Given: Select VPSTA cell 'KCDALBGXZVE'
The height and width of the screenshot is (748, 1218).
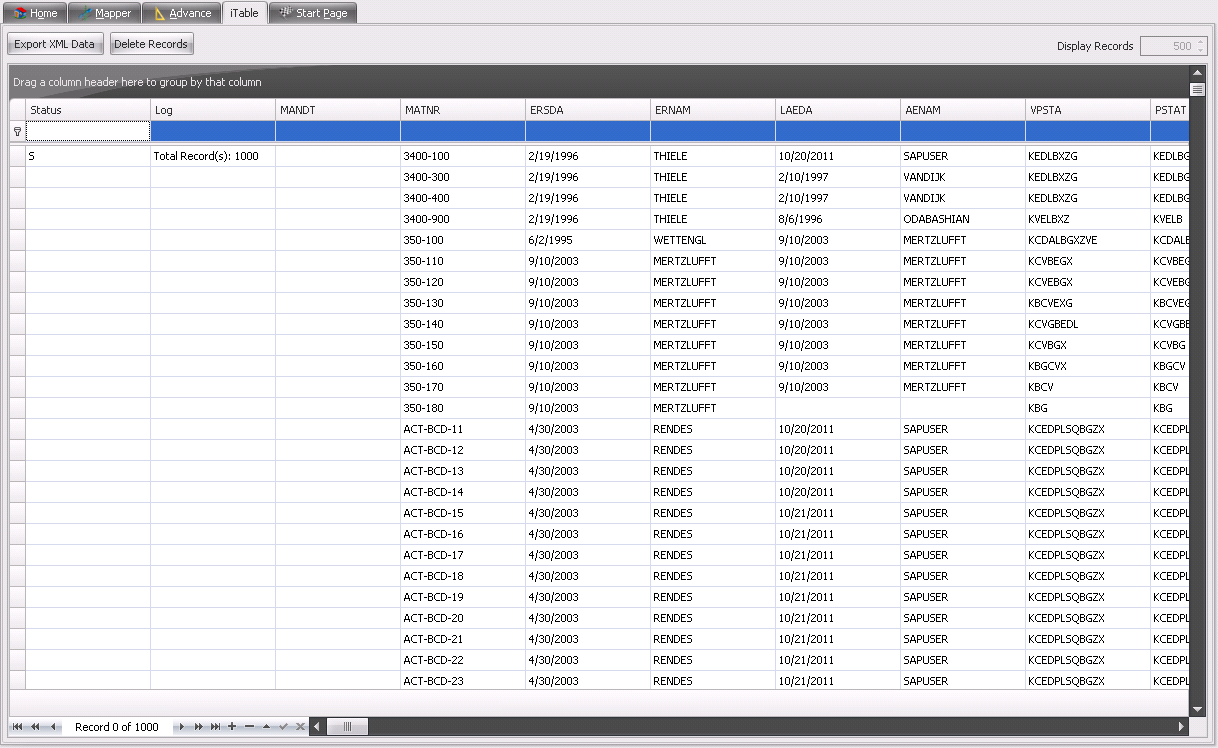Looking at the screenshot, I should [1088, 240].
